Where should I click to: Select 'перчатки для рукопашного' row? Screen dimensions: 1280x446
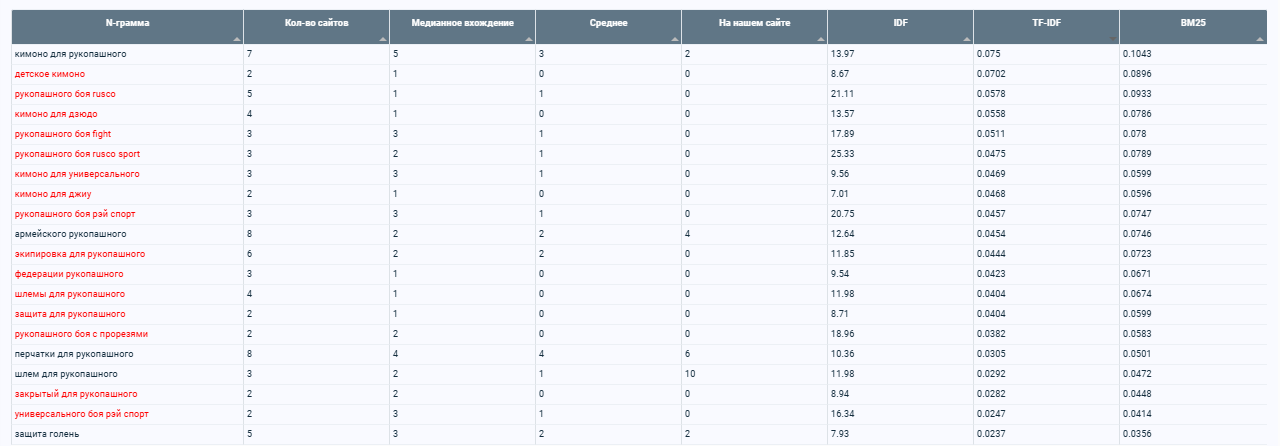pyautogui.click(x=640, y=354)
